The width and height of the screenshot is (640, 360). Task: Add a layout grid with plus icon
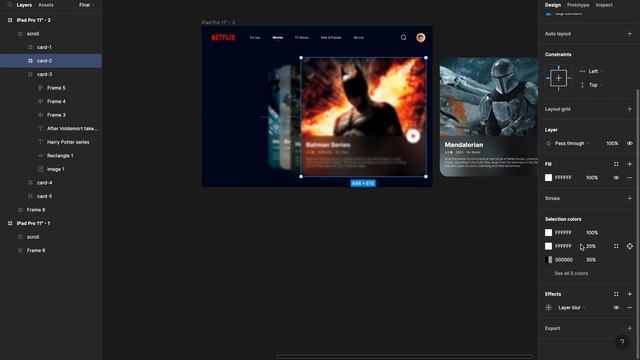[629, 109]
